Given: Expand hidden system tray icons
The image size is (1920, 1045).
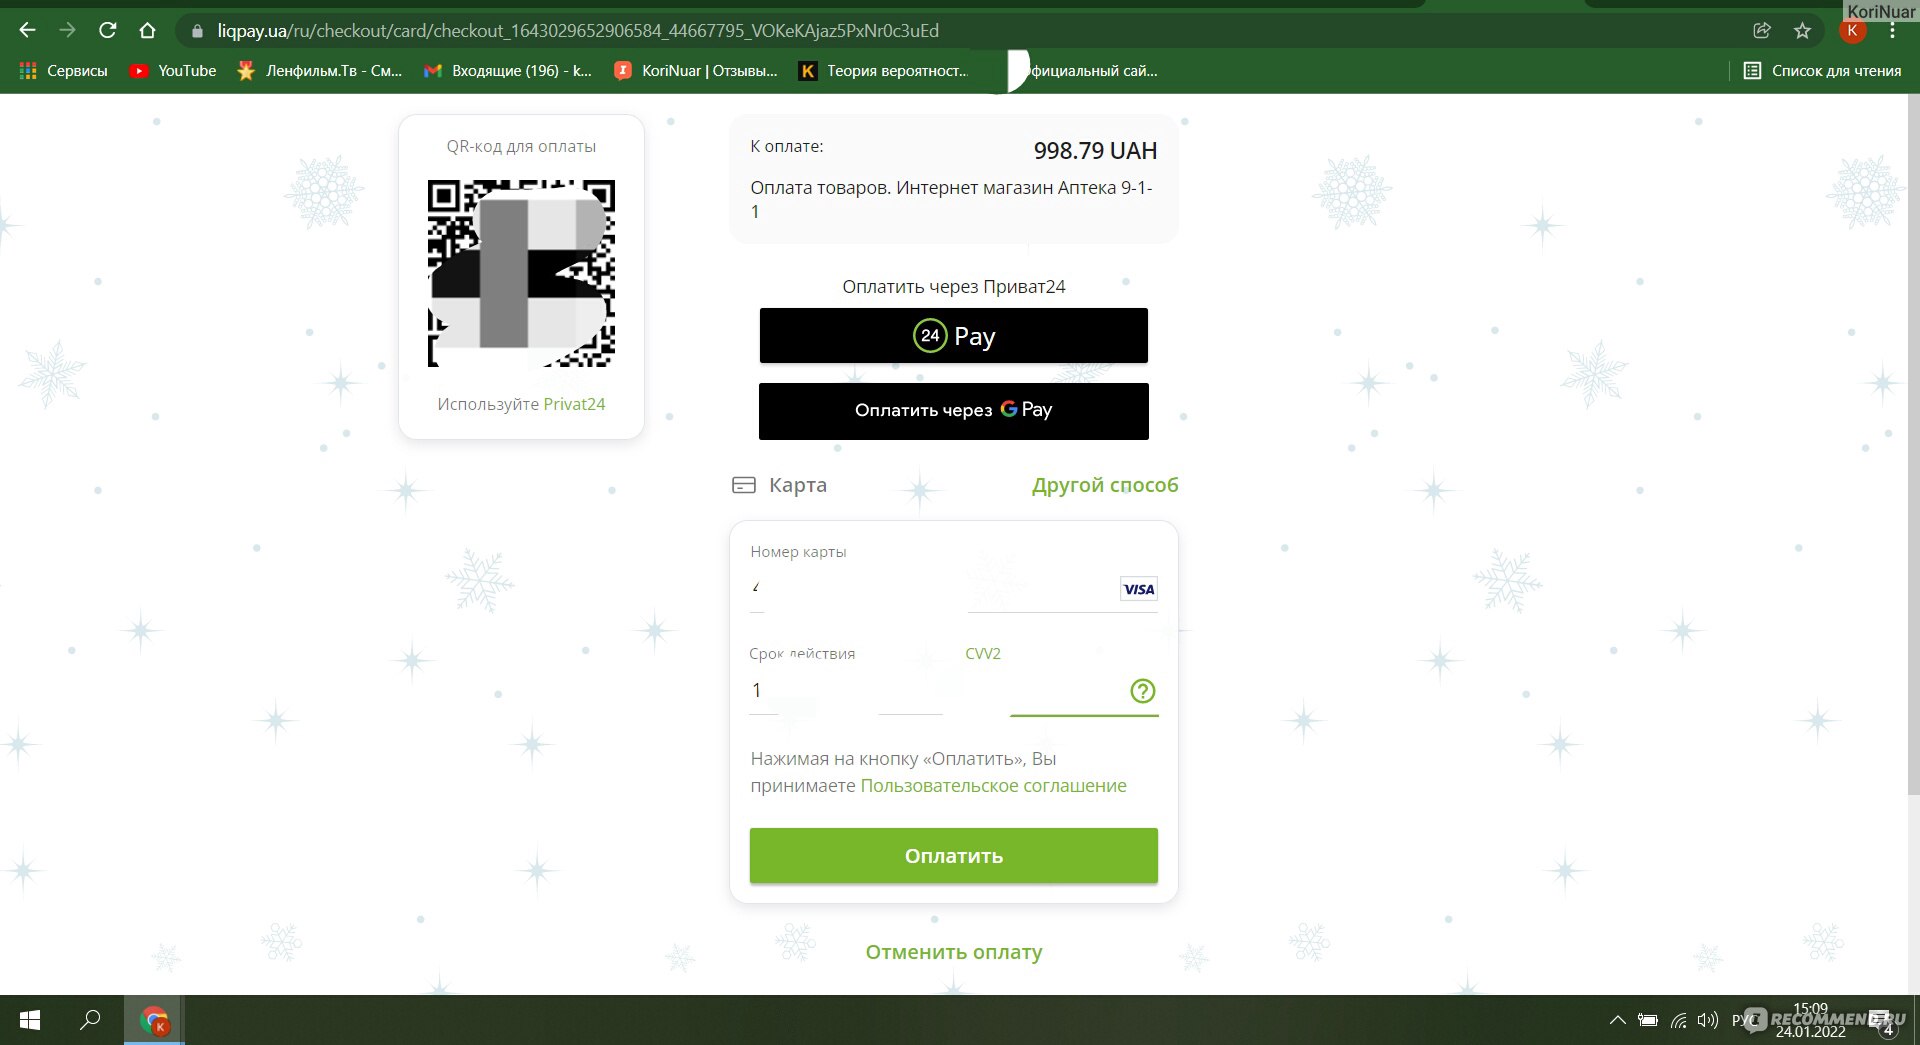Looking at the screenshot, I should coord(1617,1020).
